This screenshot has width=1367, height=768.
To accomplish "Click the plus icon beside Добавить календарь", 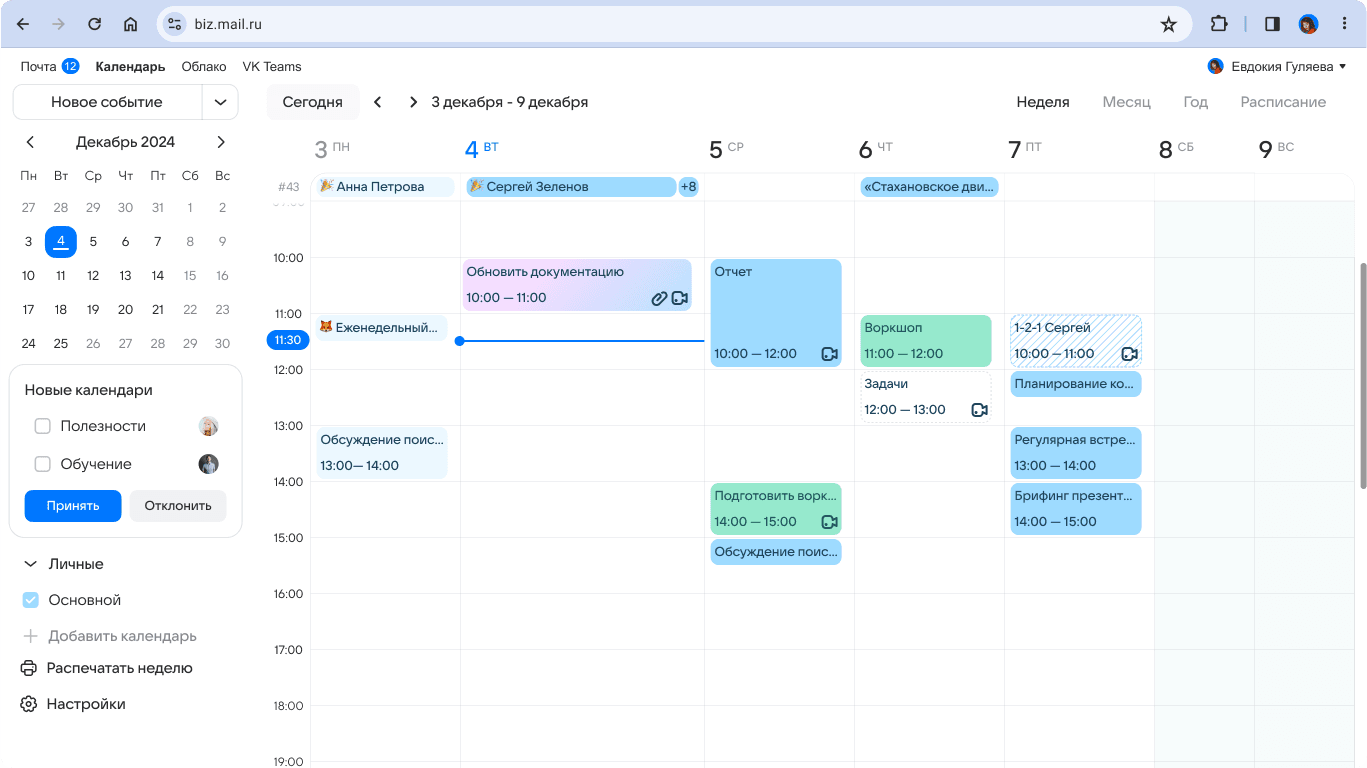I will point(30,636).
